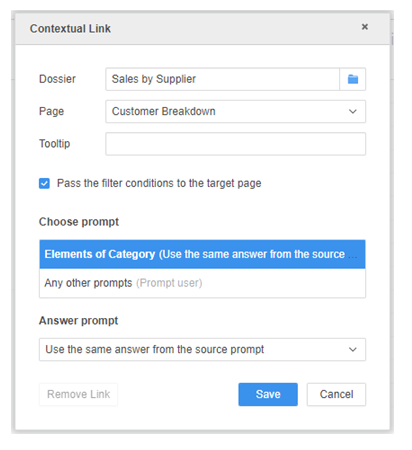The width and height of the screenshot is (412, 450).
Task: Click the Pass the filter conditions label
Action: pos(159,183)
